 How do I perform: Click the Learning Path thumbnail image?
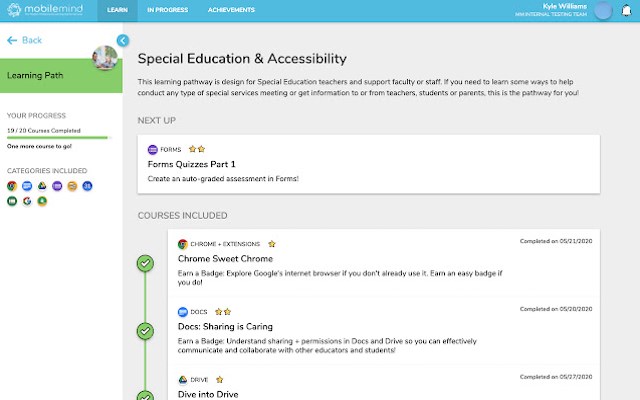(x=105, y=58)
